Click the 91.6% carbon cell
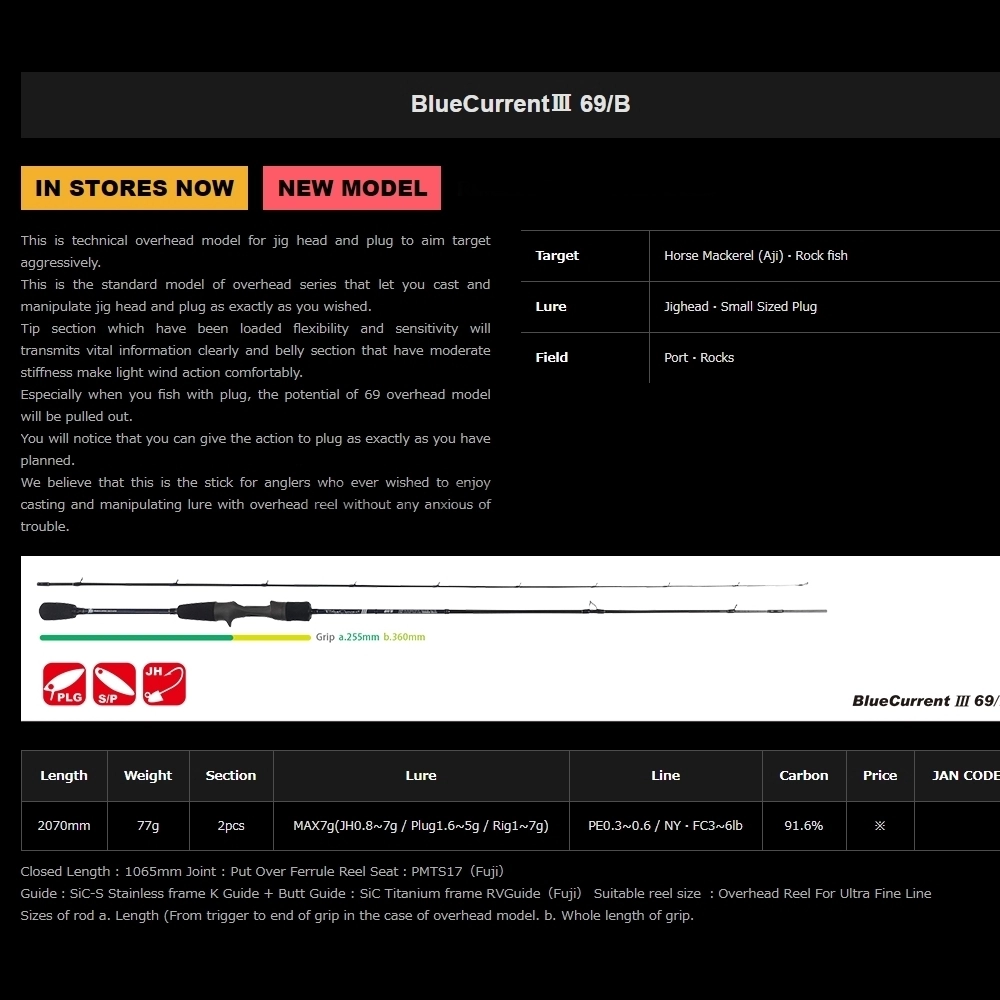Image resolution: width=1000 pixels, height=1000 pixels. [x=804, y=826]
